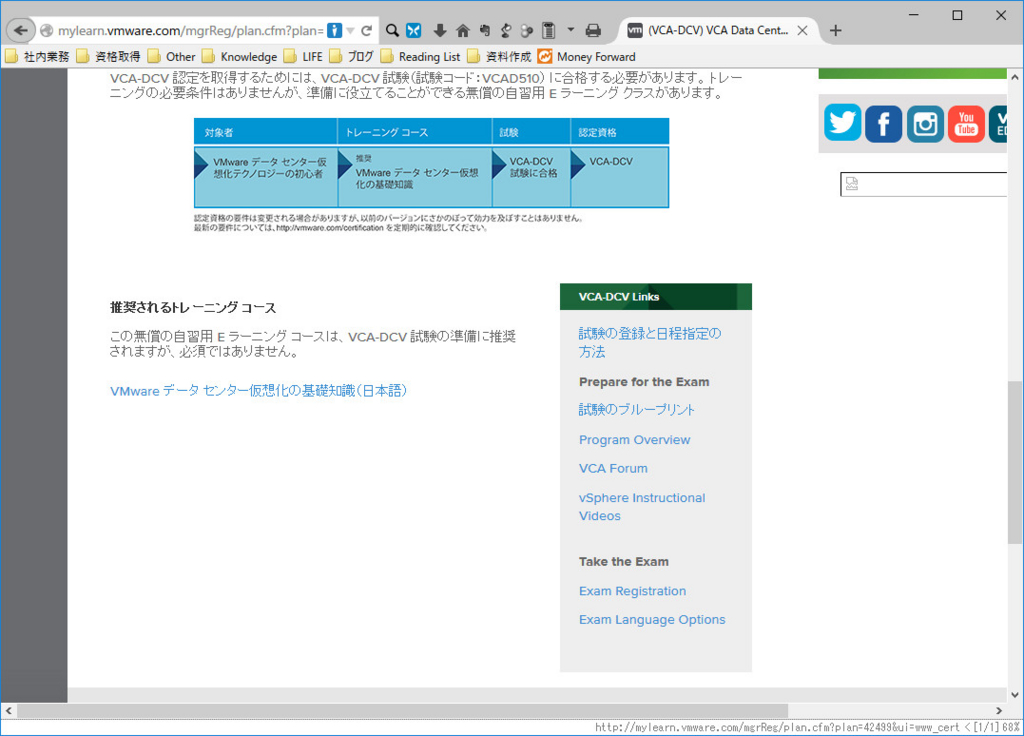Go to the home page icon

pos(462,31)
